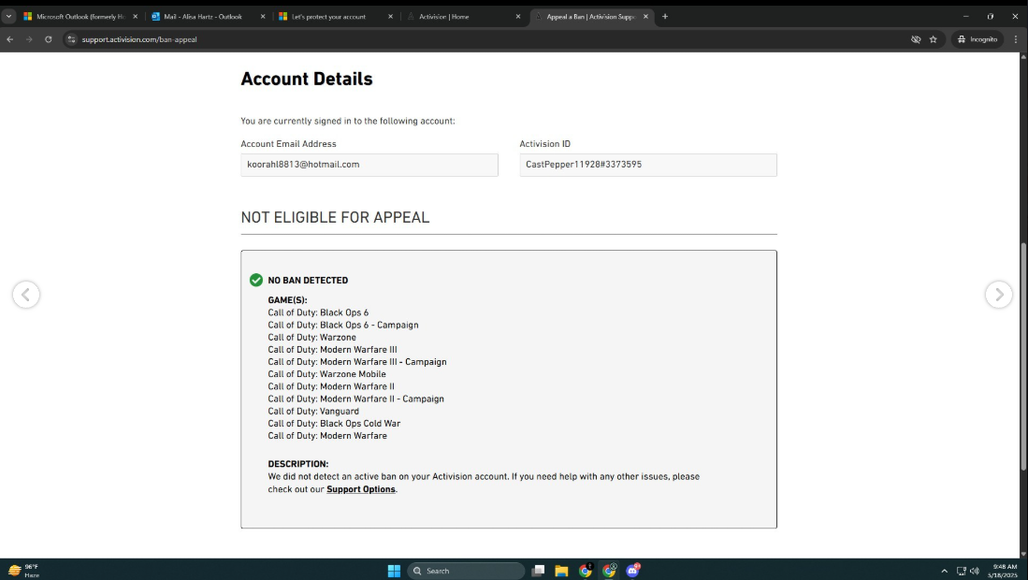Click the crossed-out eye icon in the address bar
Viewport: 1028px width, 580px height.
[916, 39]
